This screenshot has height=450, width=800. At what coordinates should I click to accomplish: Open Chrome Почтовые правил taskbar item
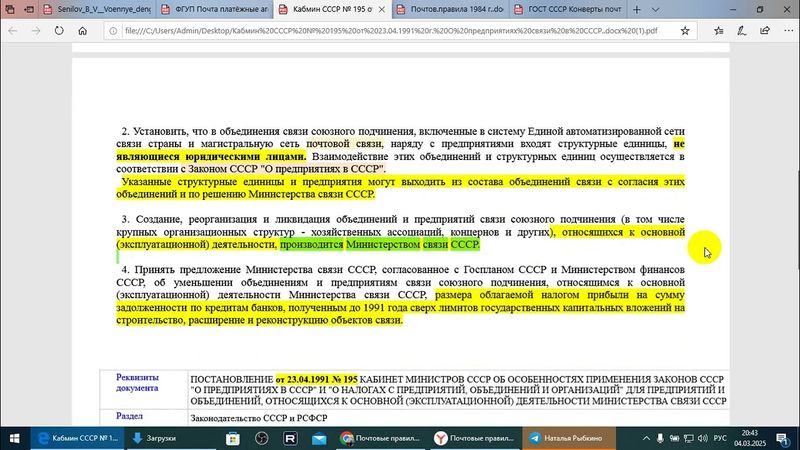point(381,438)
